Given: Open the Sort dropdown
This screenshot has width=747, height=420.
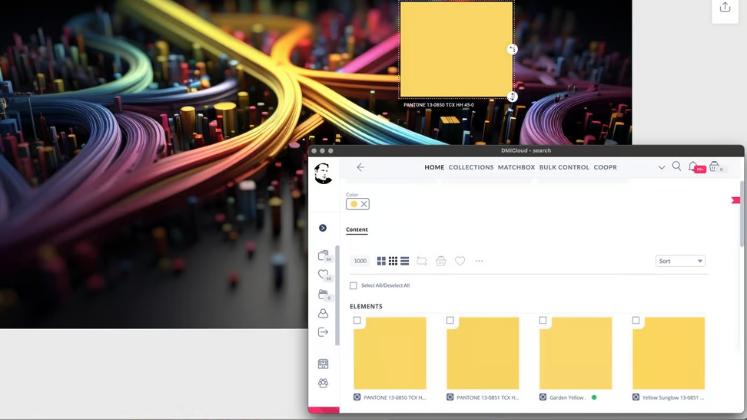Looking at the screenshot, I should 680,261.
